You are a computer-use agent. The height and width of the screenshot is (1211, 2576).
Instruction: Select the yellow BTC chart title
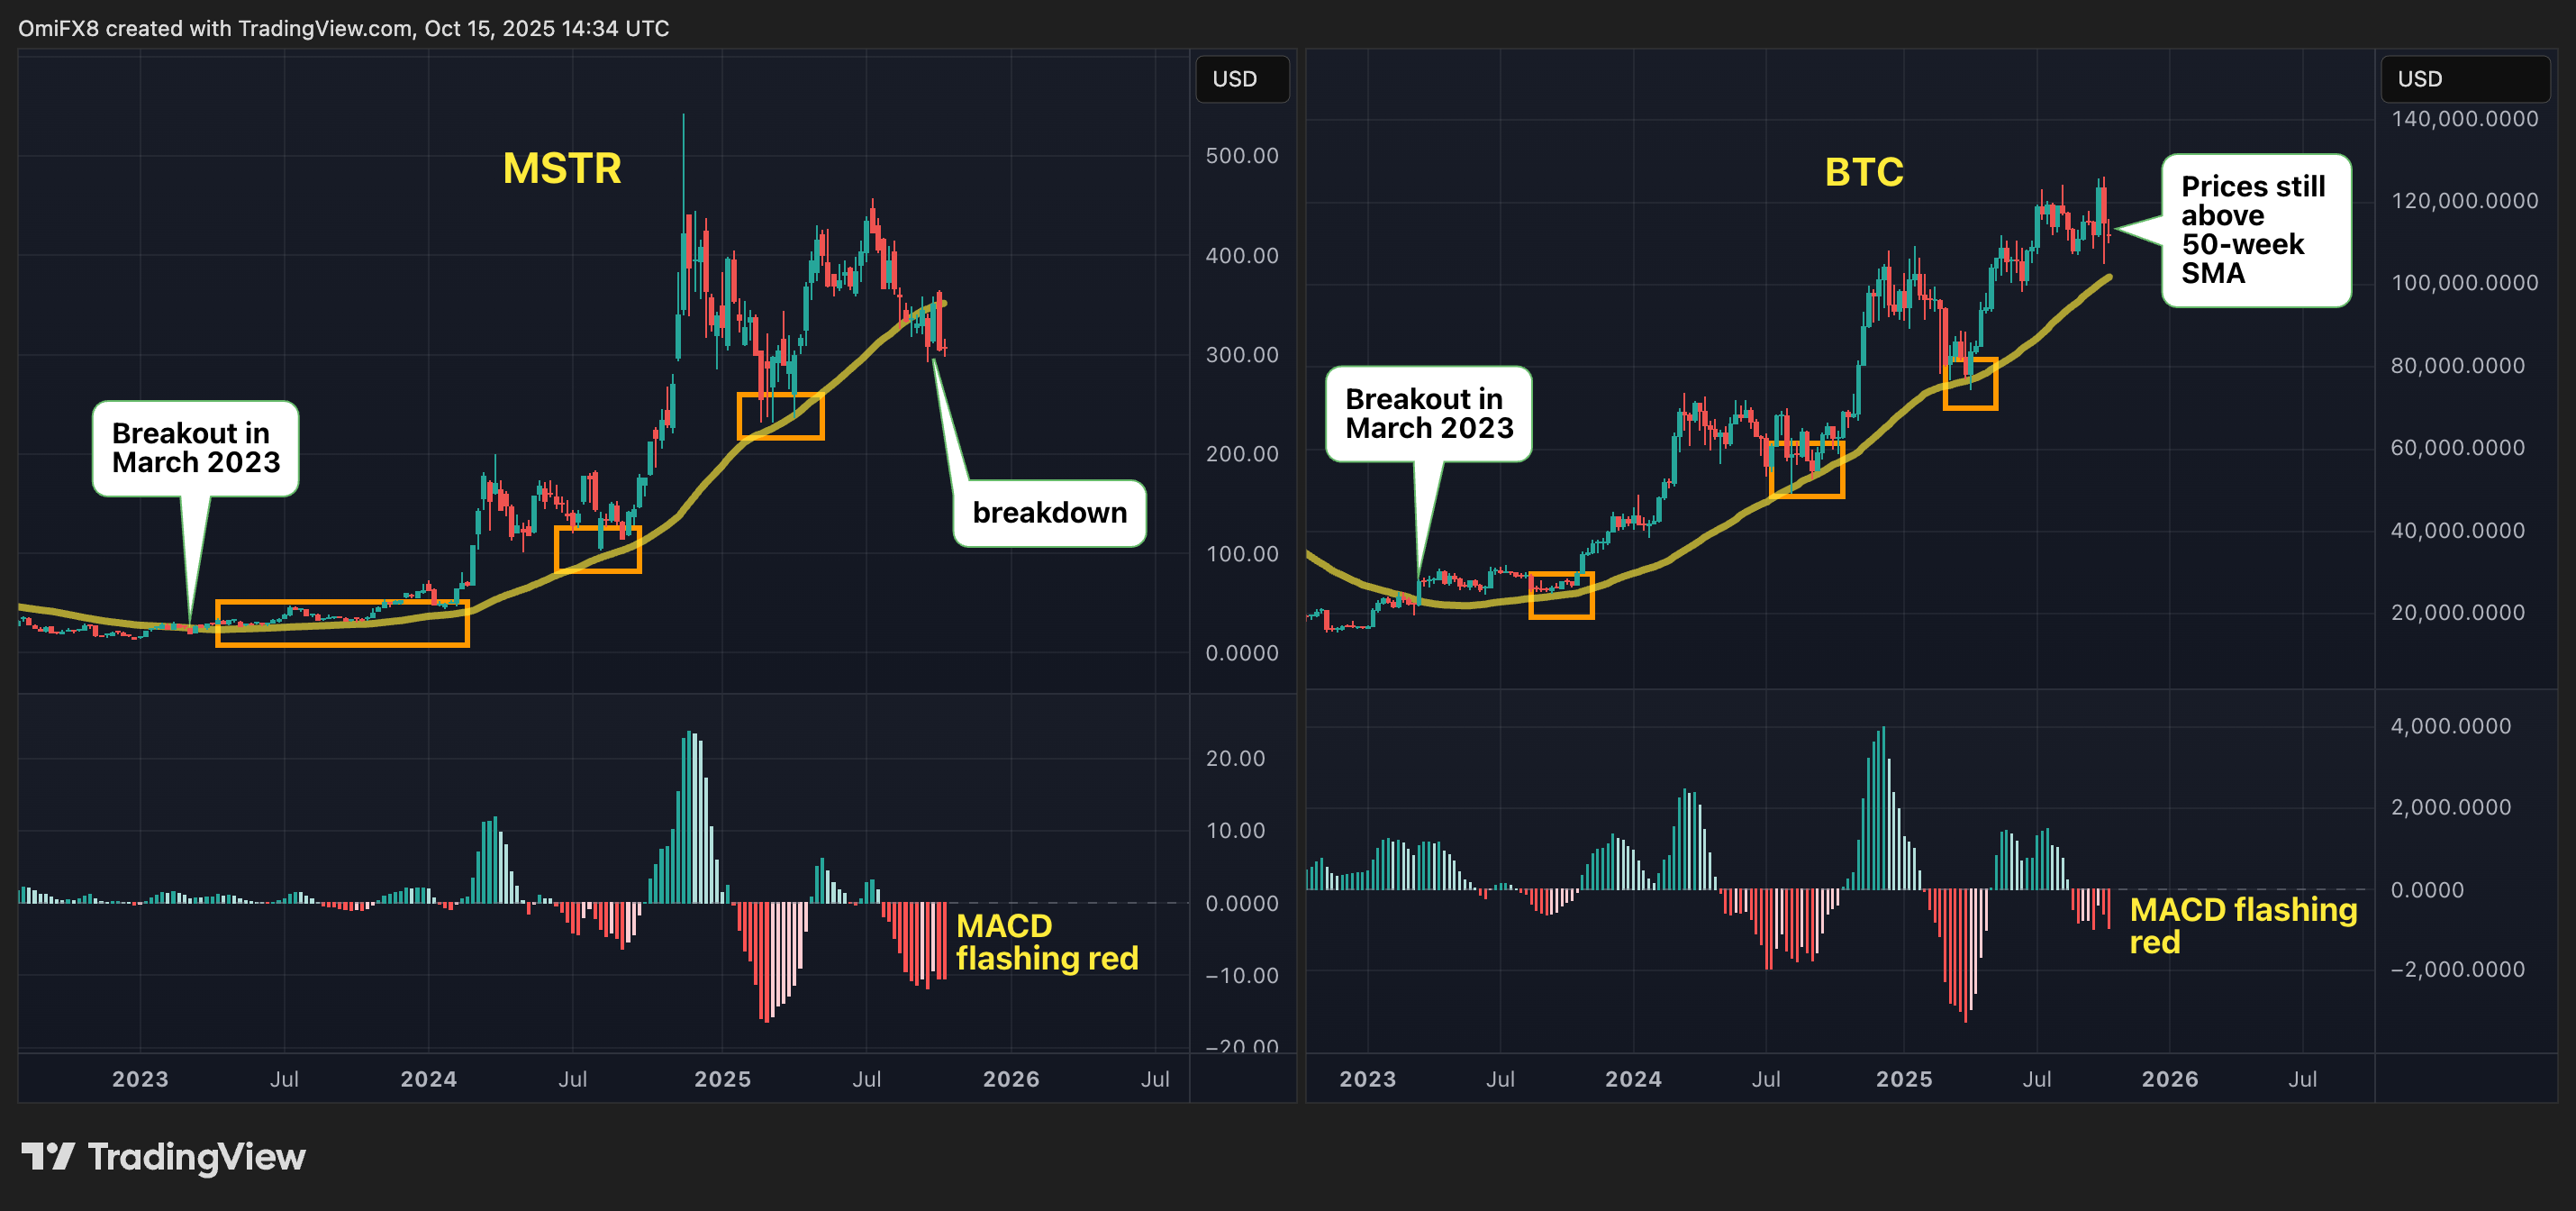1864,172
